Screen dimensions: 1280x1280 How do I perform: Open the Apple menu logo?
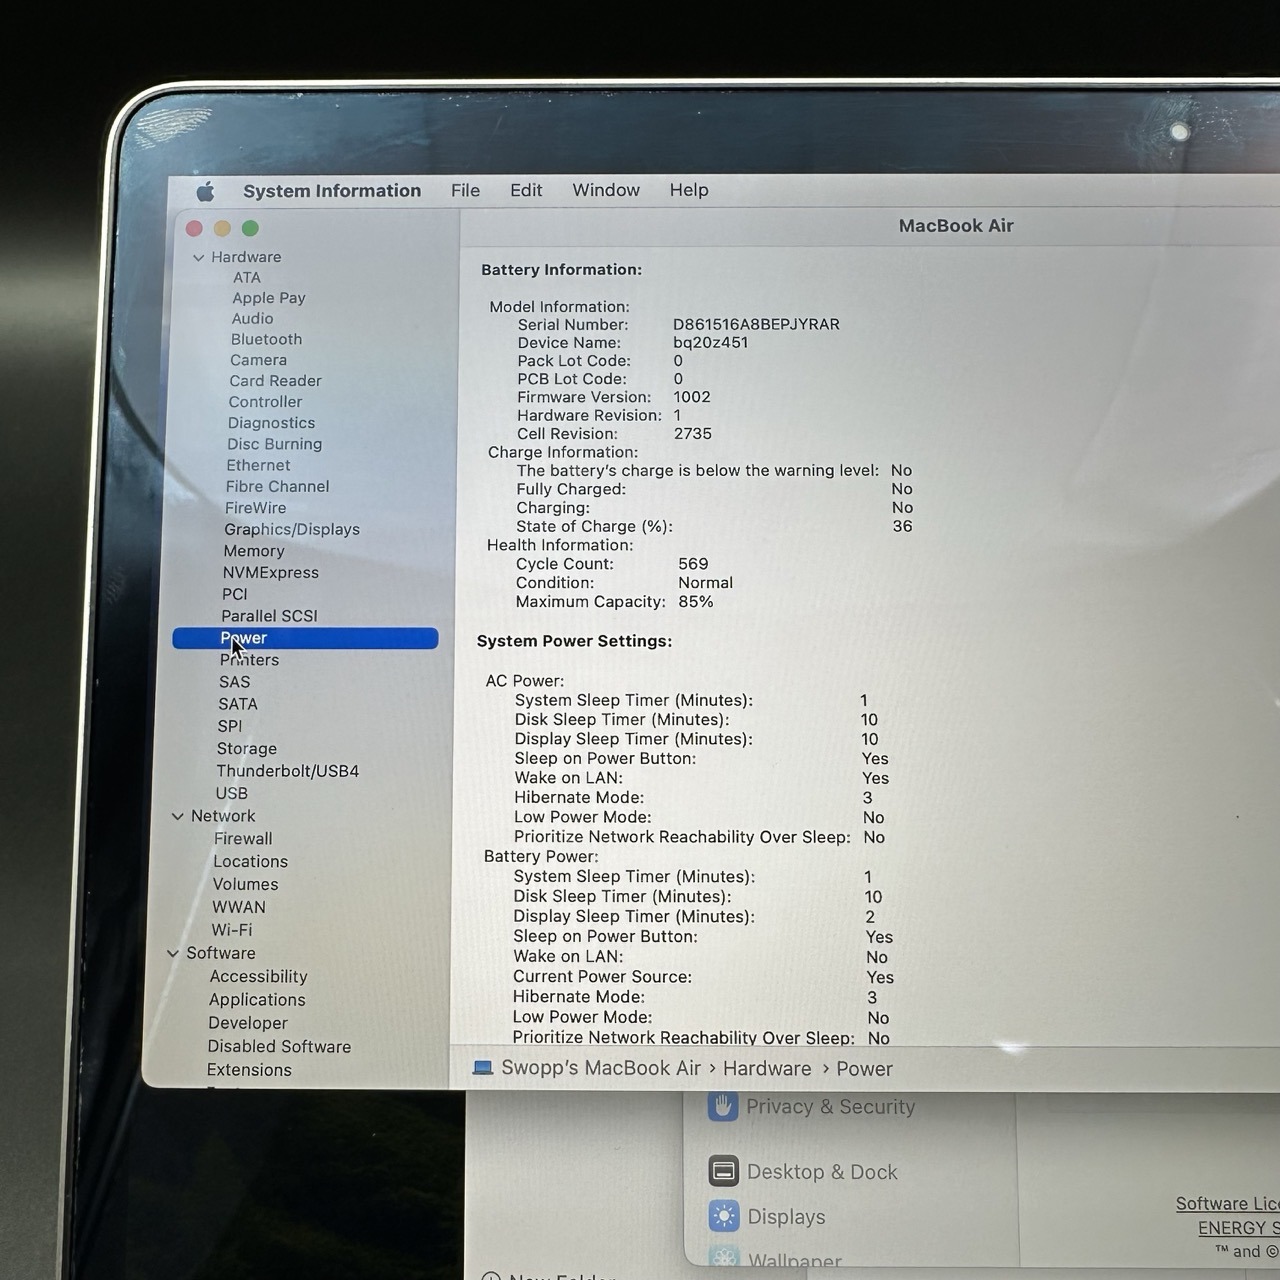pos(206,191)
